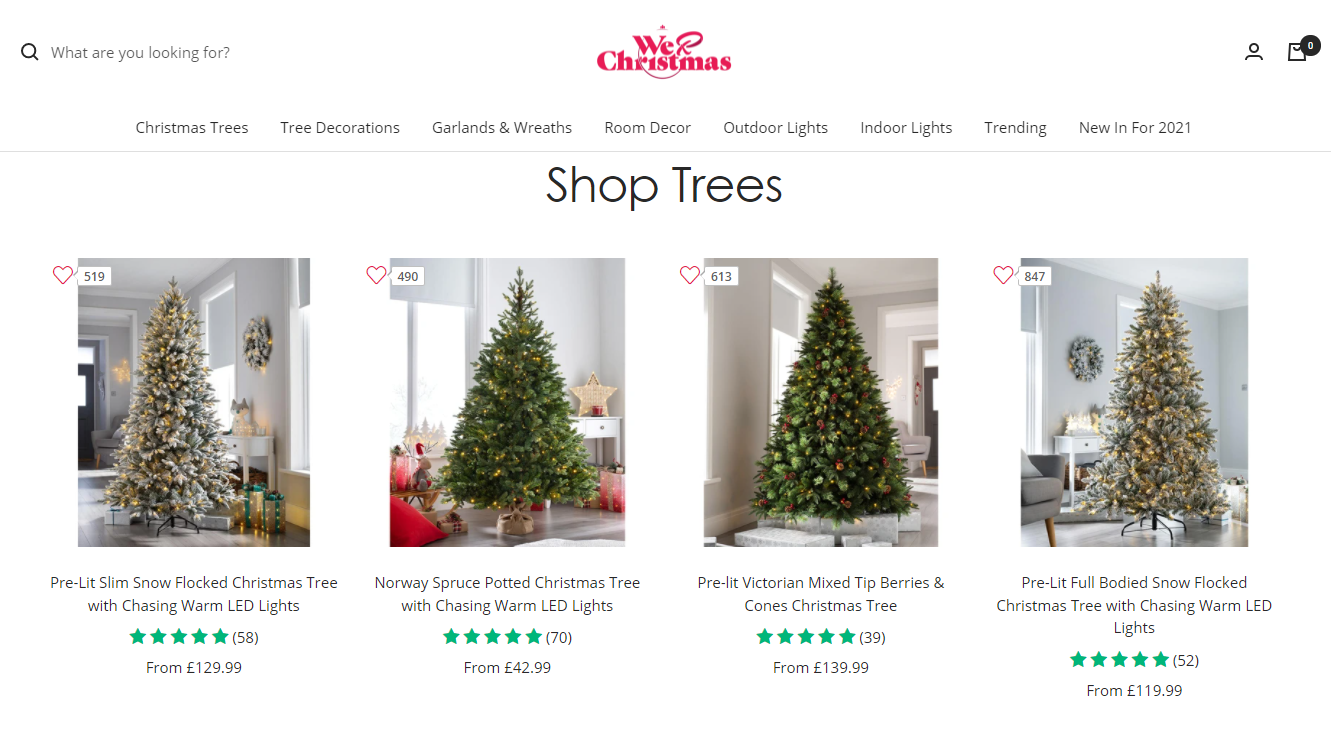Viewport: 1331px width, 736px height.
Task: Open the Christmas Trees menu
Action: (x=192, y=127)
